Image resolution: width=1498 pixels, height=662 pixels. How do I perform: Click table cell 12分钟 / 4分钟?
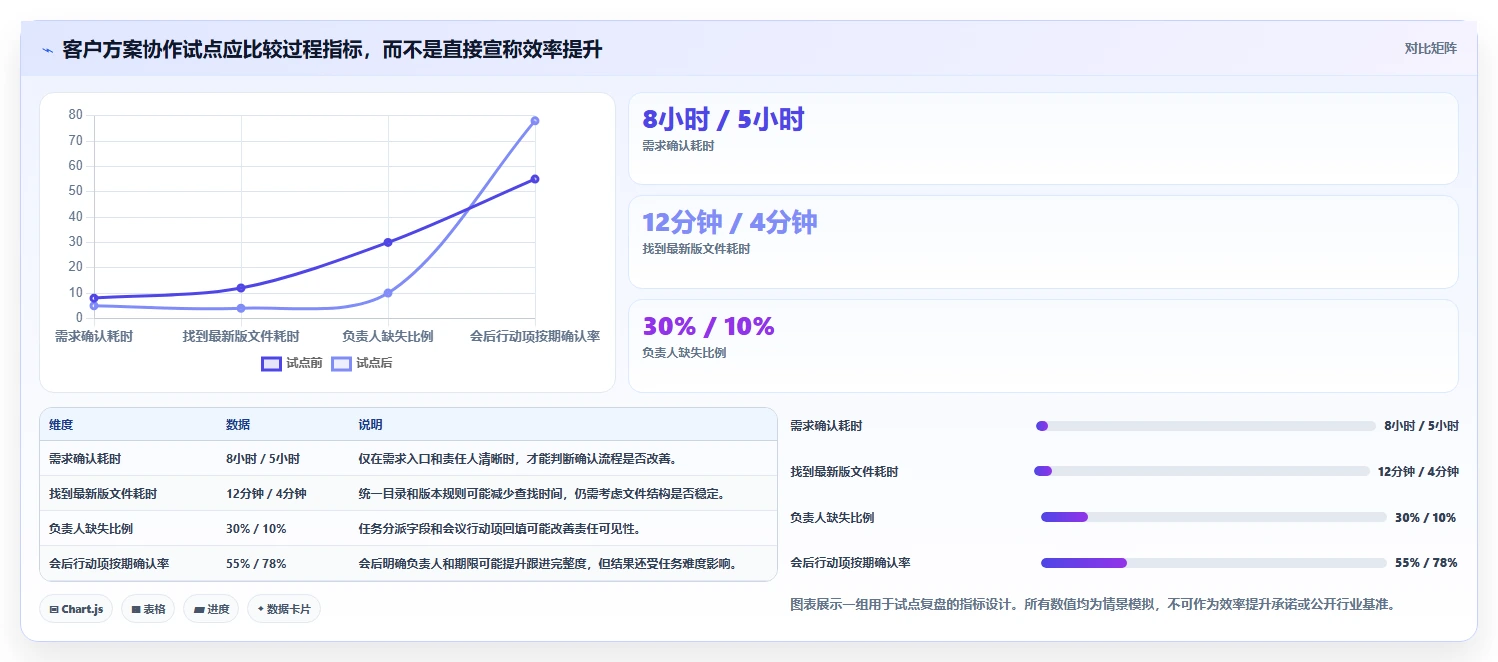click(266, 494)
